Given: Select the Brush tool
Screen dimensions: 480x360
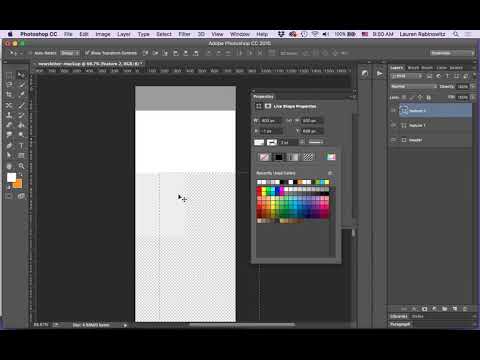Looking at the screenshot, I should coord(21,105).
